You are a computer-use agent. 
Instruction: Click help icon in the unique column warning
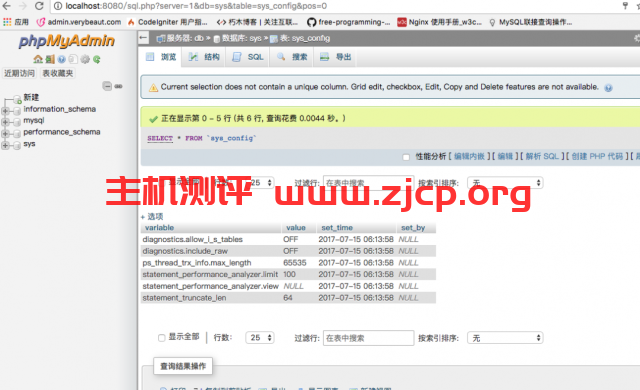608,88
